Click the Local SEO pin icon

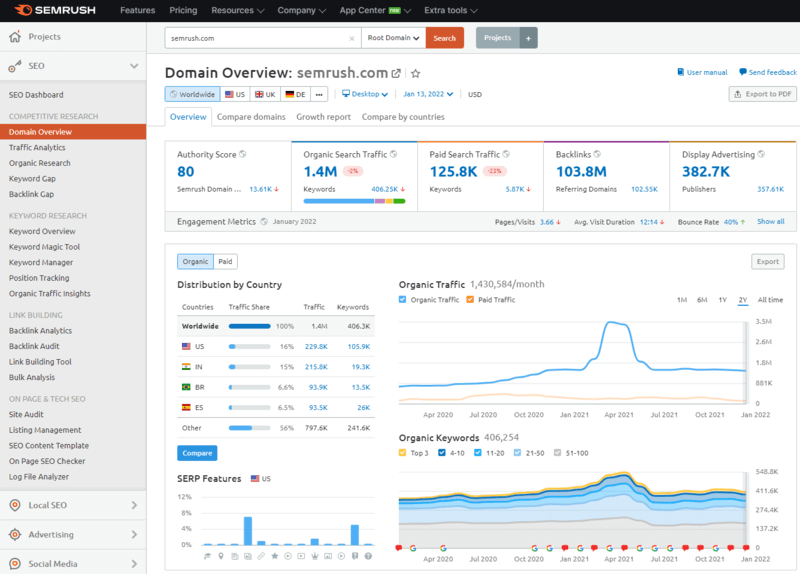point(15,506)
